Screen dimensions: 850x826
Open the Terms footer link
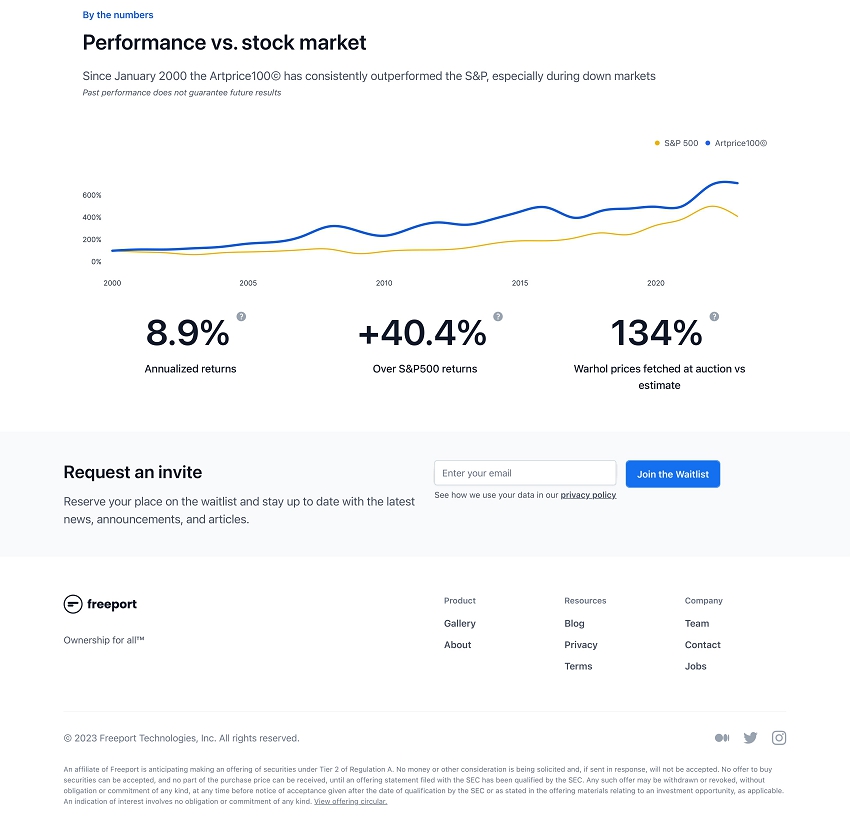pyautogui.click(x=578, y=666)
